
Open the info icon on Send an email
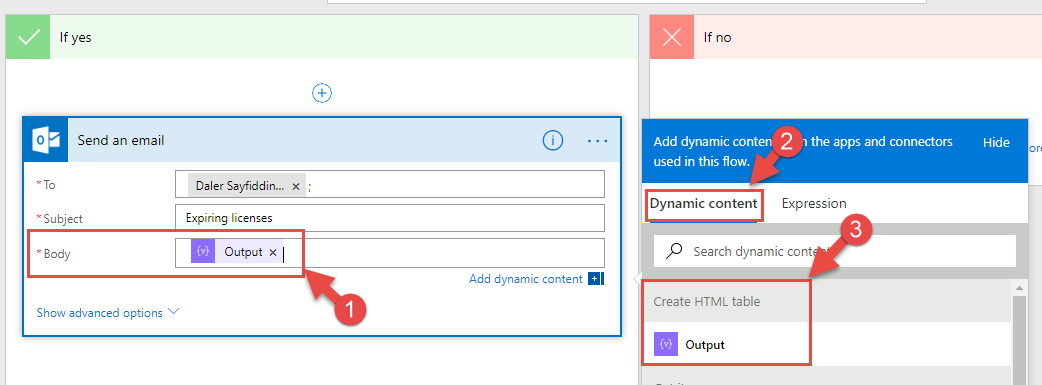pos(553,140)
